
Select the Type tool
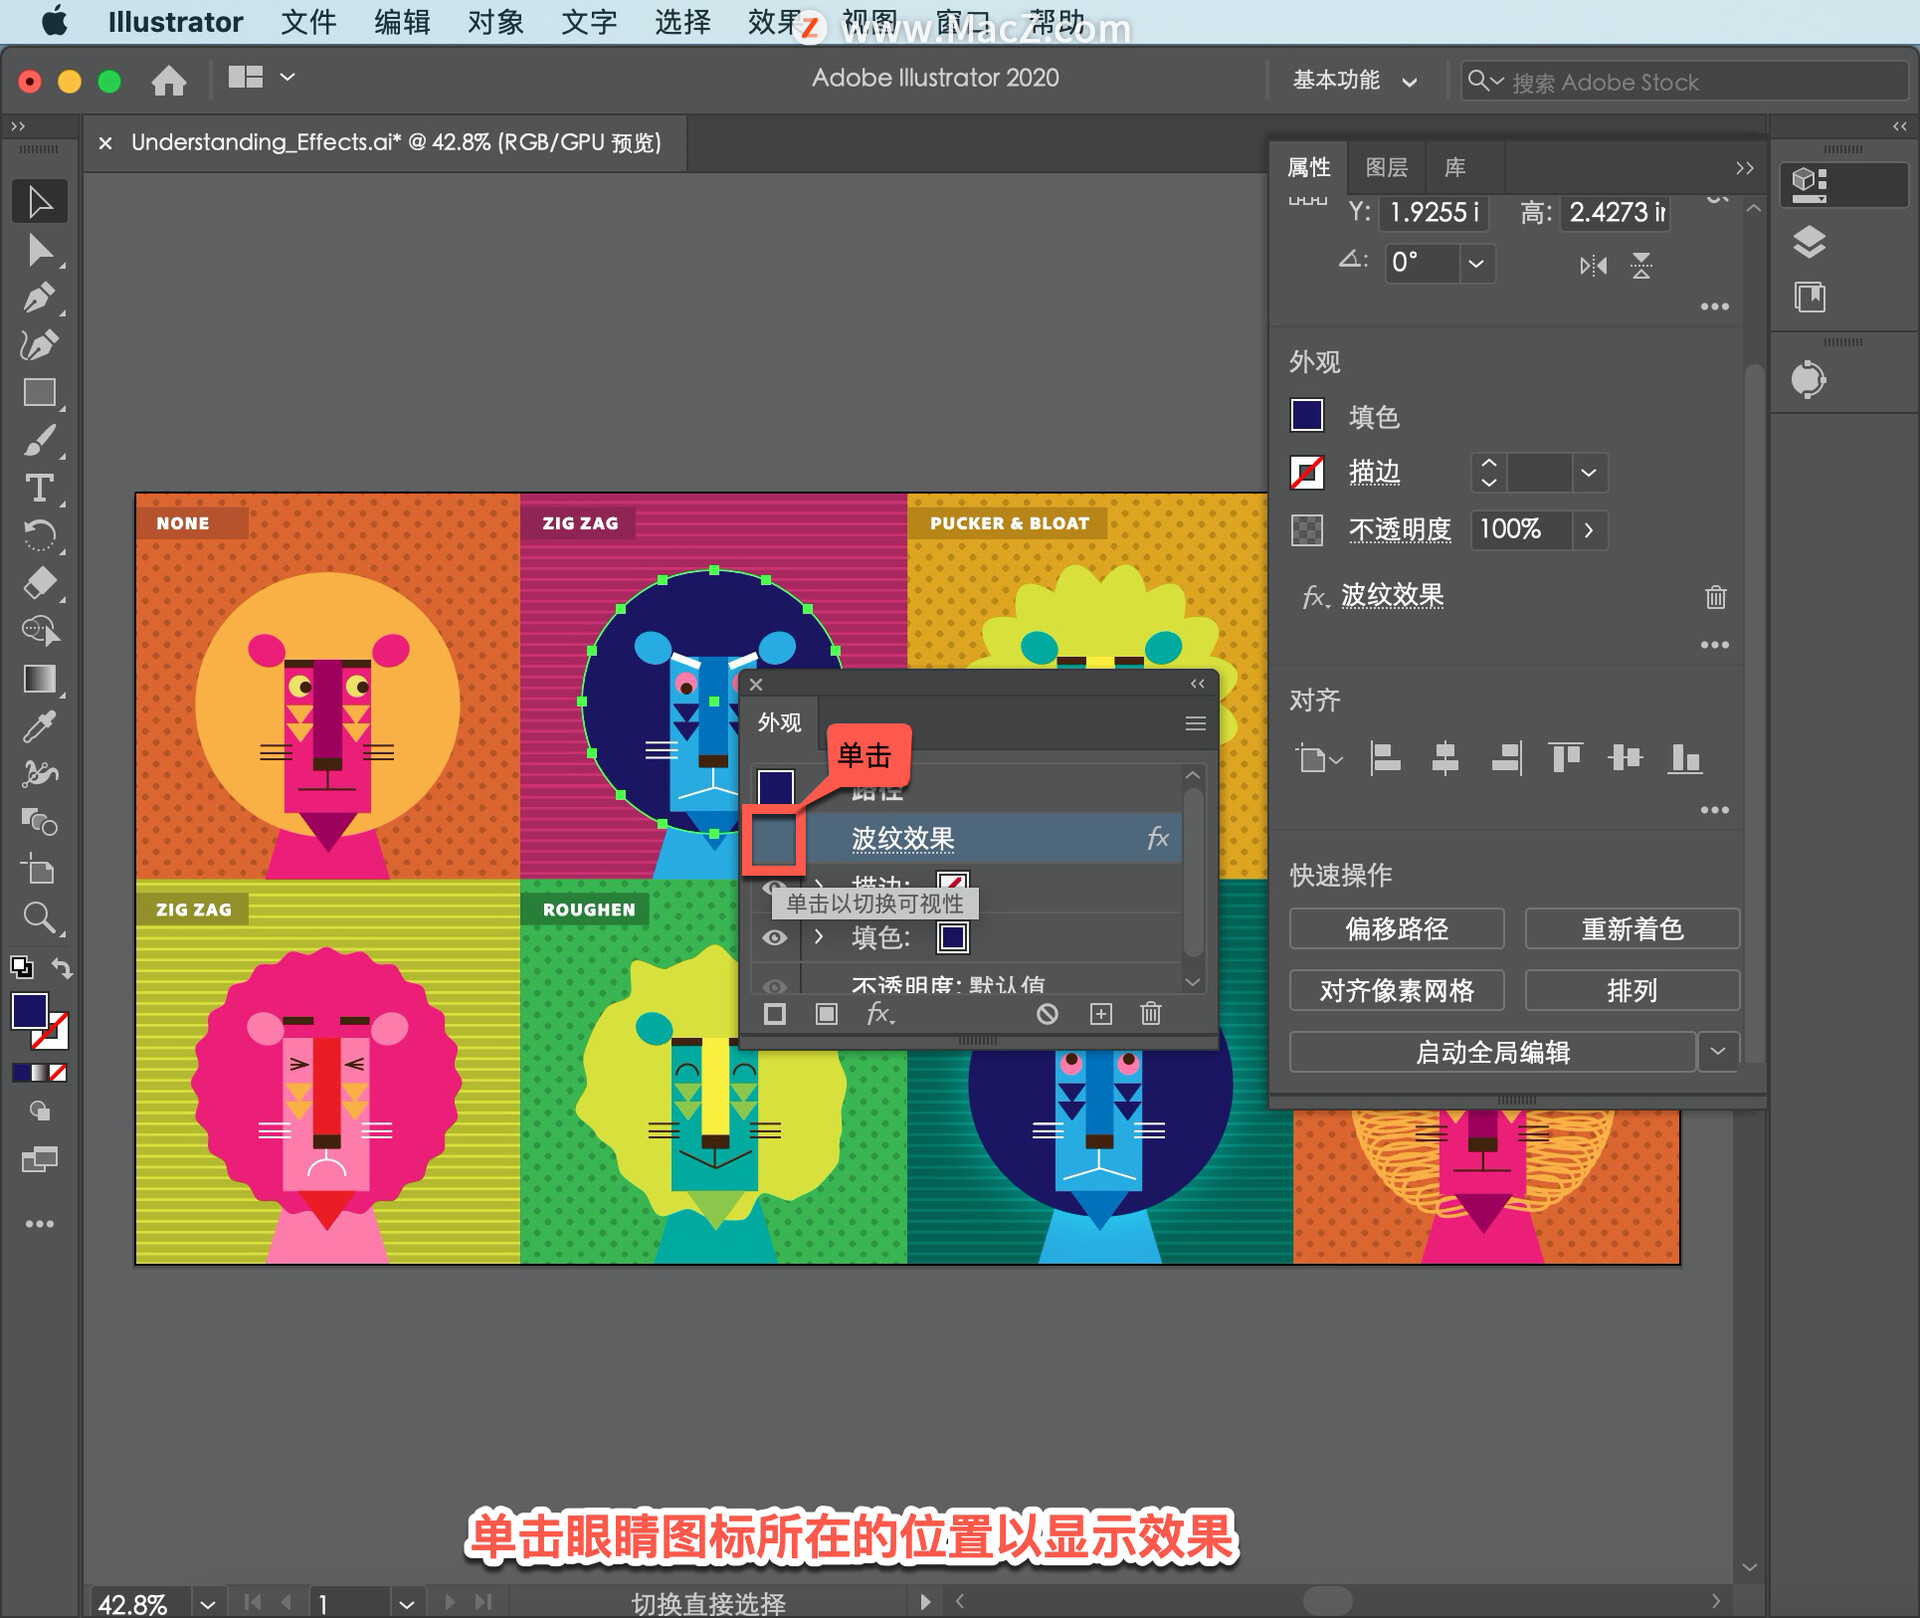point(40,488)
